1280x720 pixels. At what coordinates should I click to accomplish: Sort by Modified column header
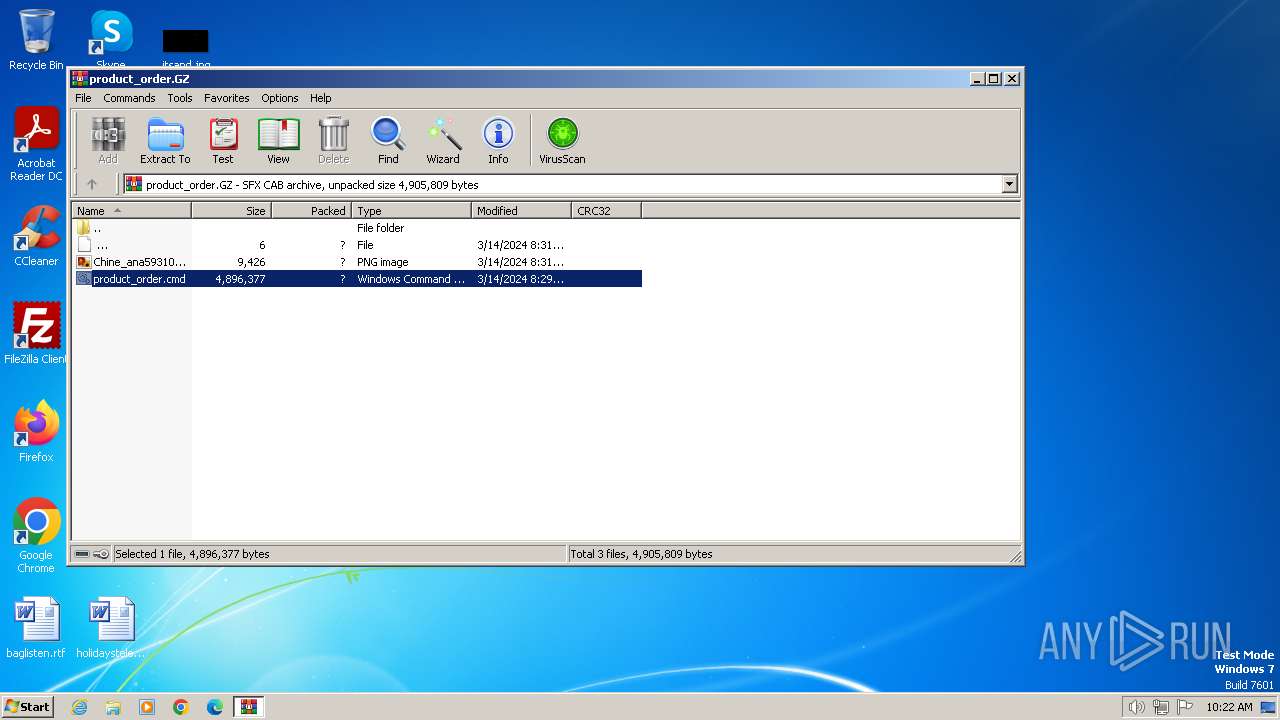coord(522,211)
